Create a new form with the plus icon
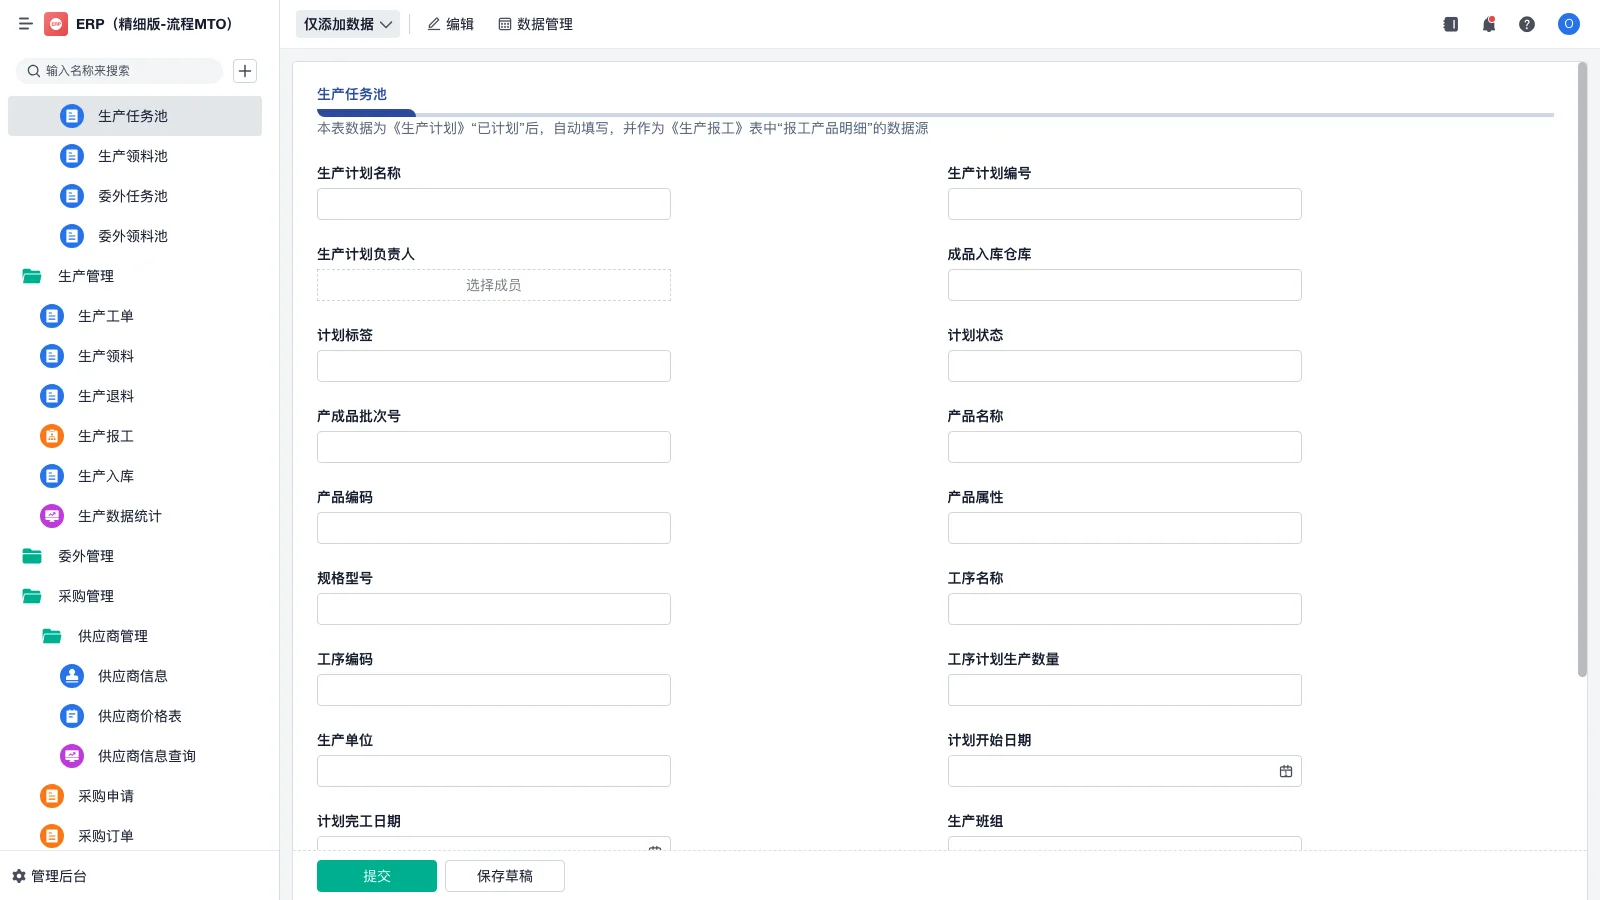The image size is (1600, 900). (245, 71)
